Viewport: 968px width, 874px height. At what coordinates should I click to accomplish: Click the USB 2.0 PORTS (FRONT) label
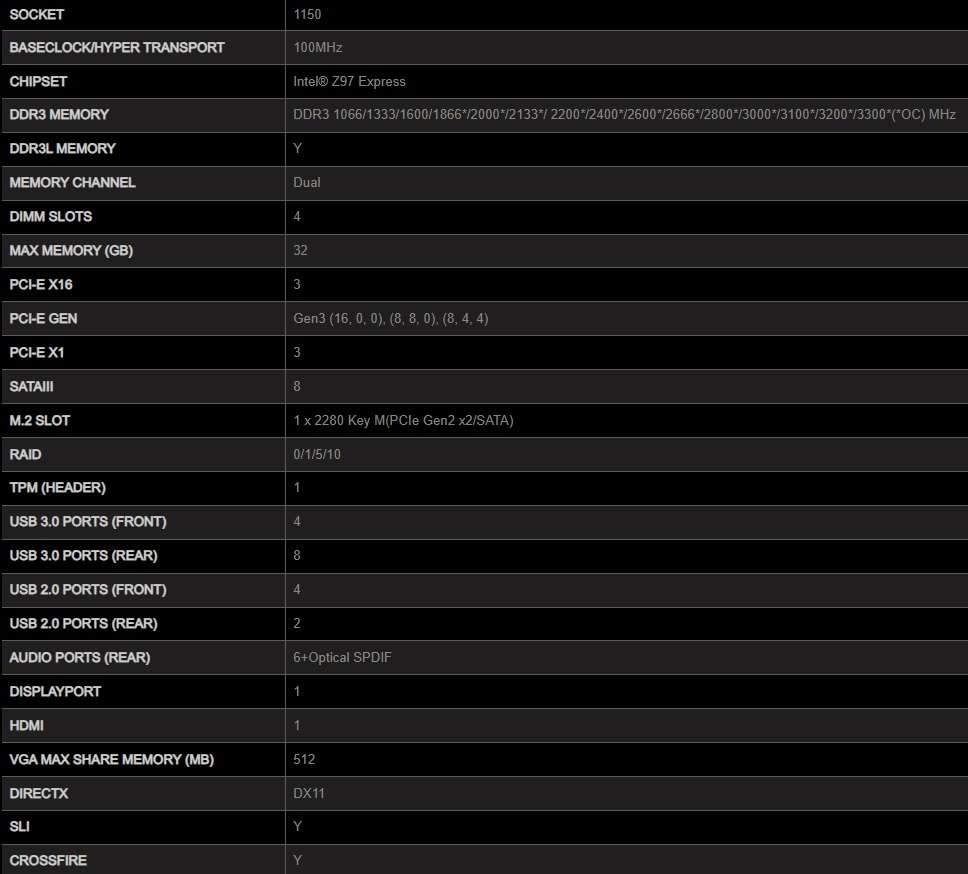[x=87, y=589]
